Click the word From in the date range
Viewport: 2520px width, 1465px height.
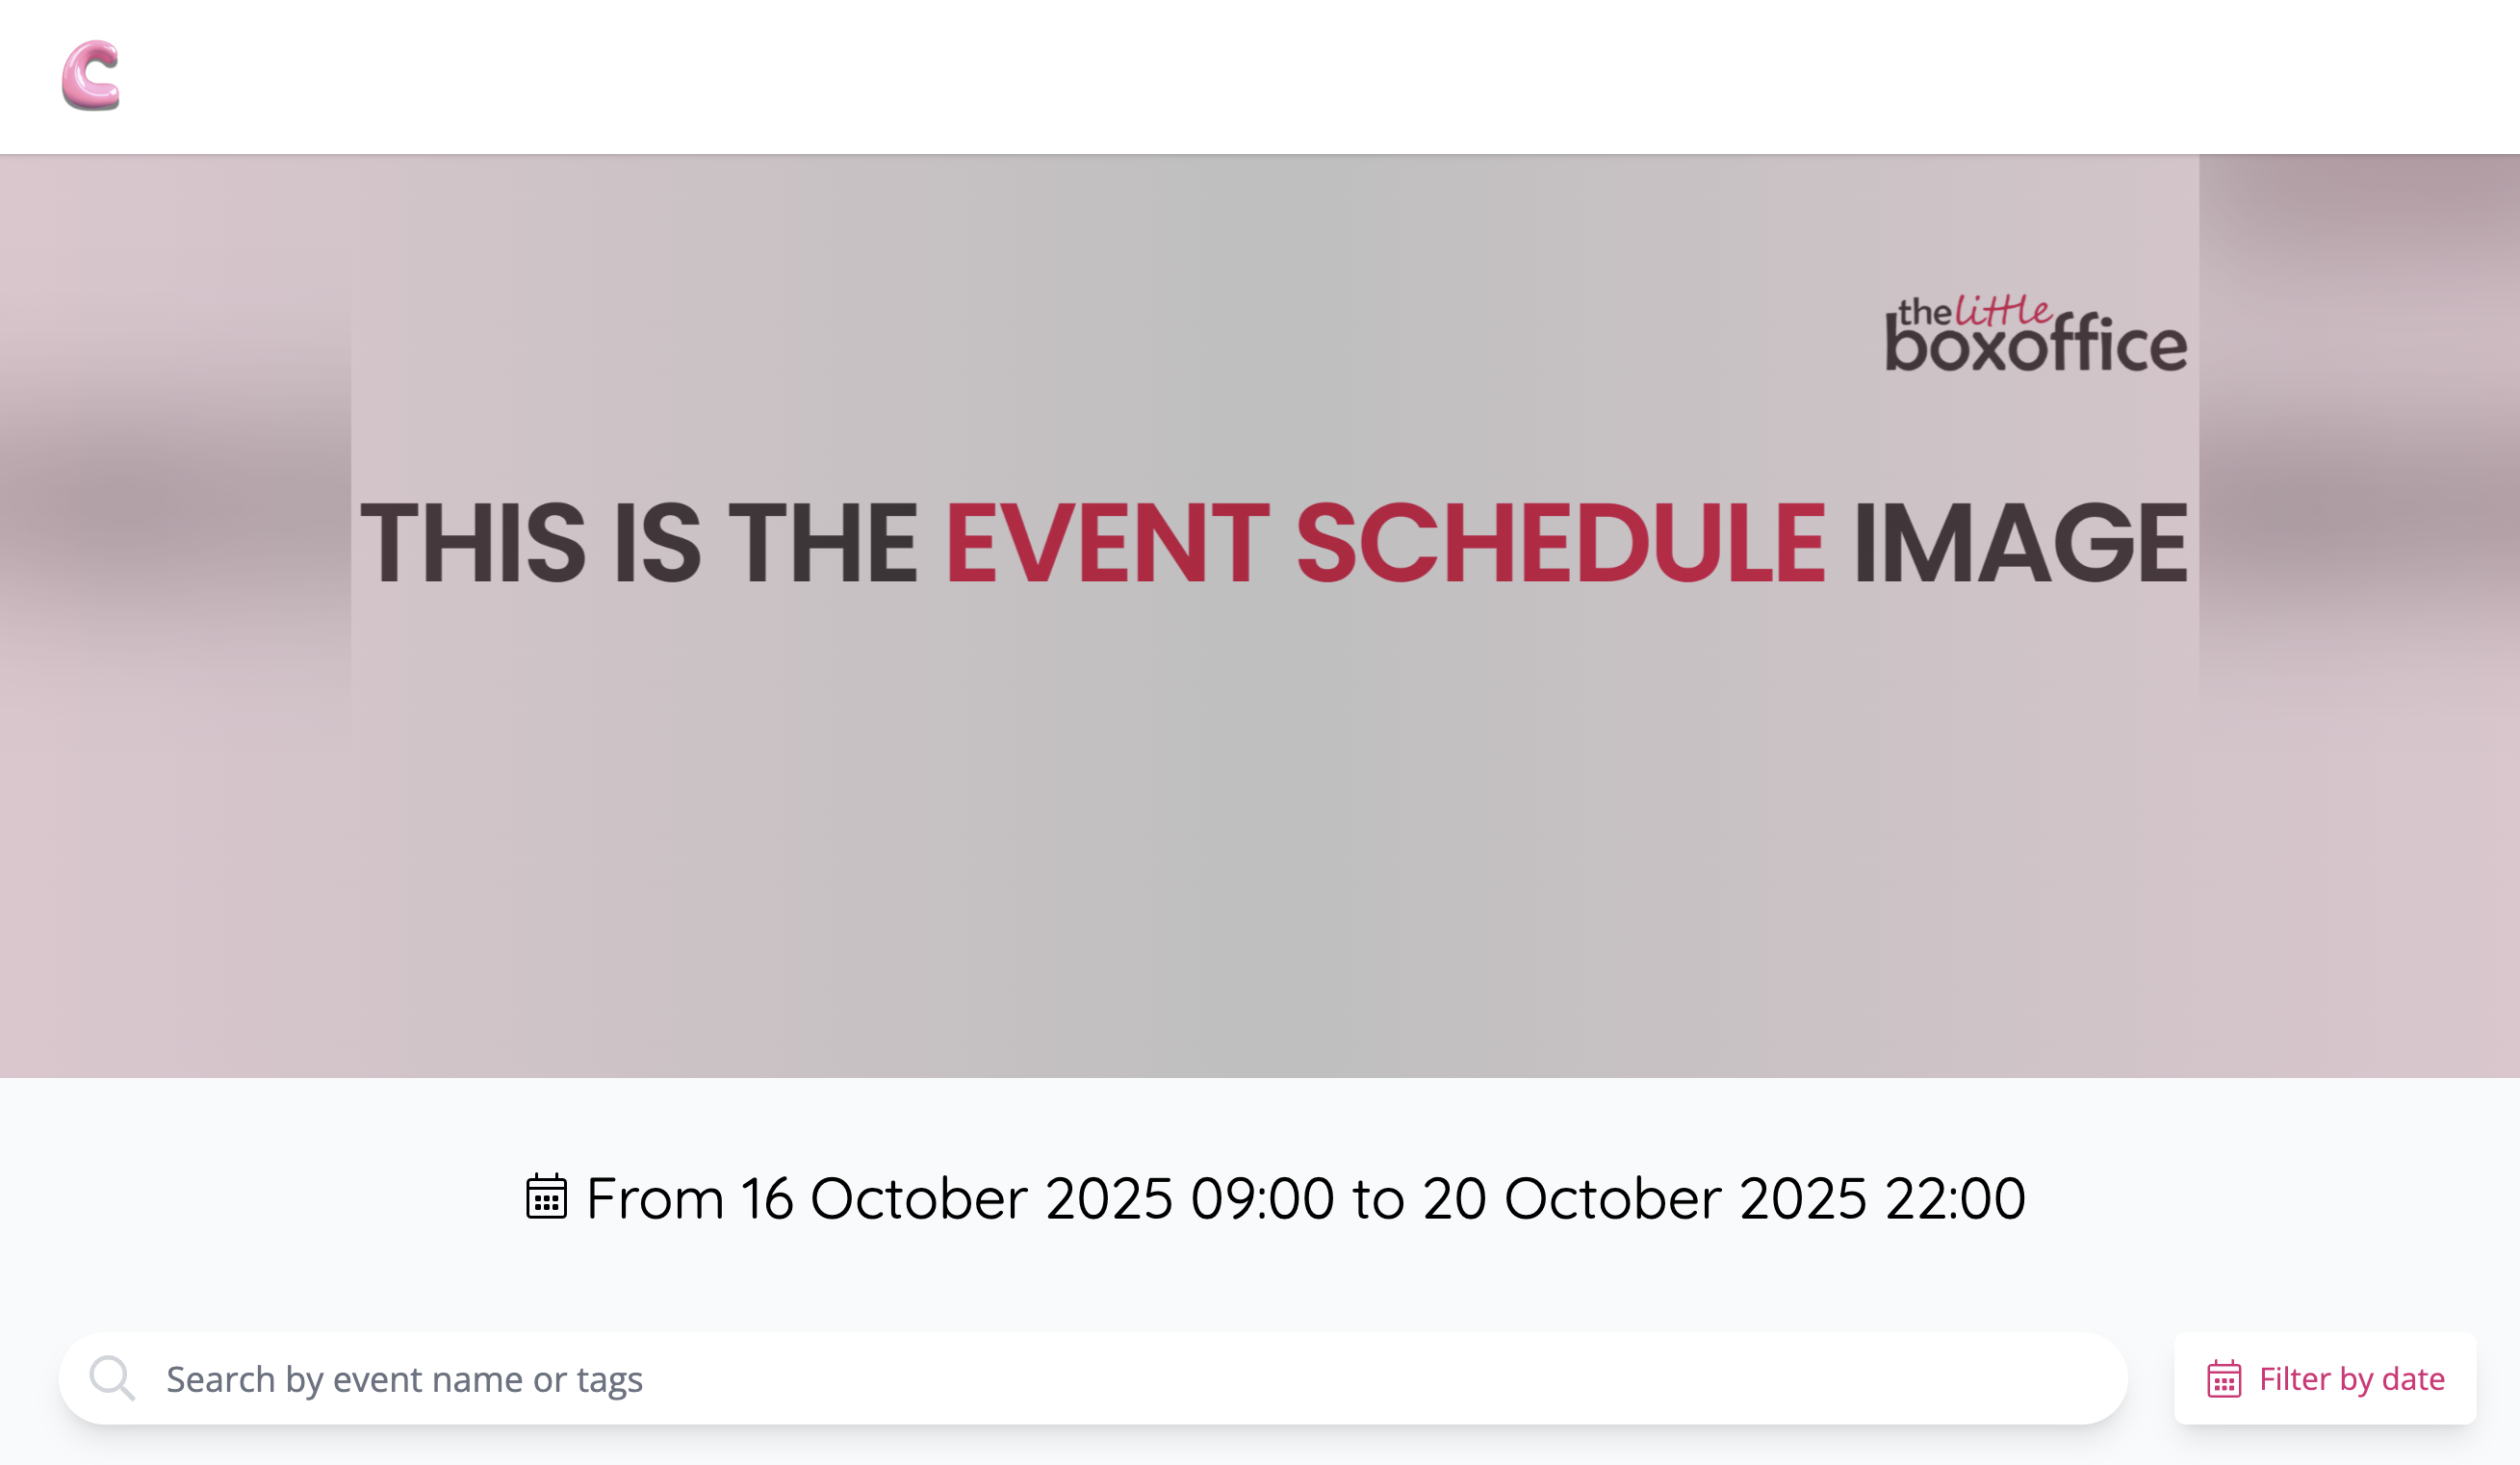click(x=655, y=1198)
